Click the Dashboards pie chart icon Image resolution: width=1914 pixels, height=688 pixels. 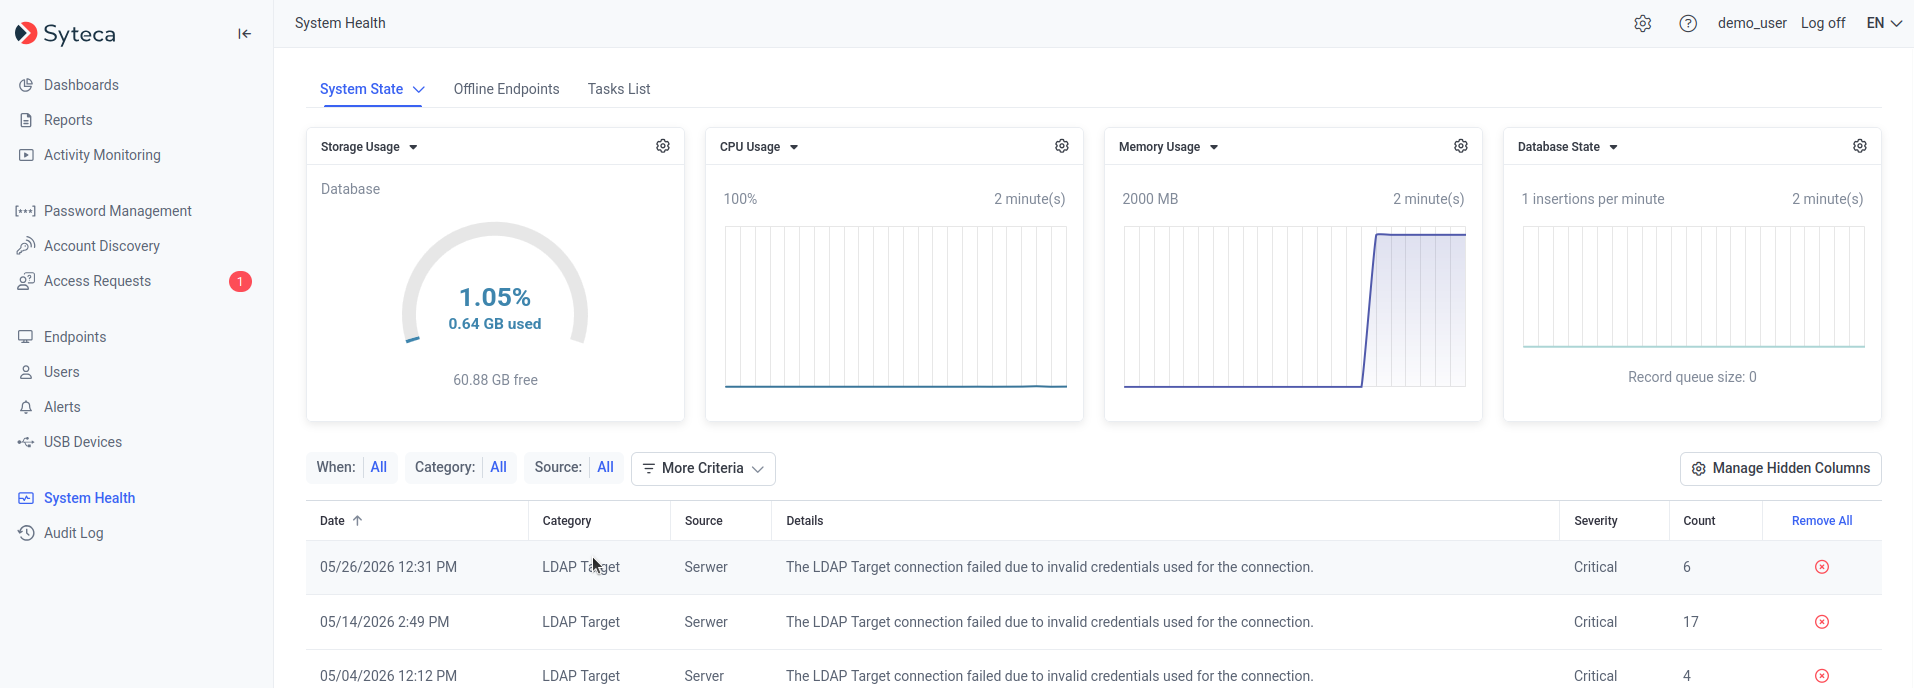coord(26,85)
